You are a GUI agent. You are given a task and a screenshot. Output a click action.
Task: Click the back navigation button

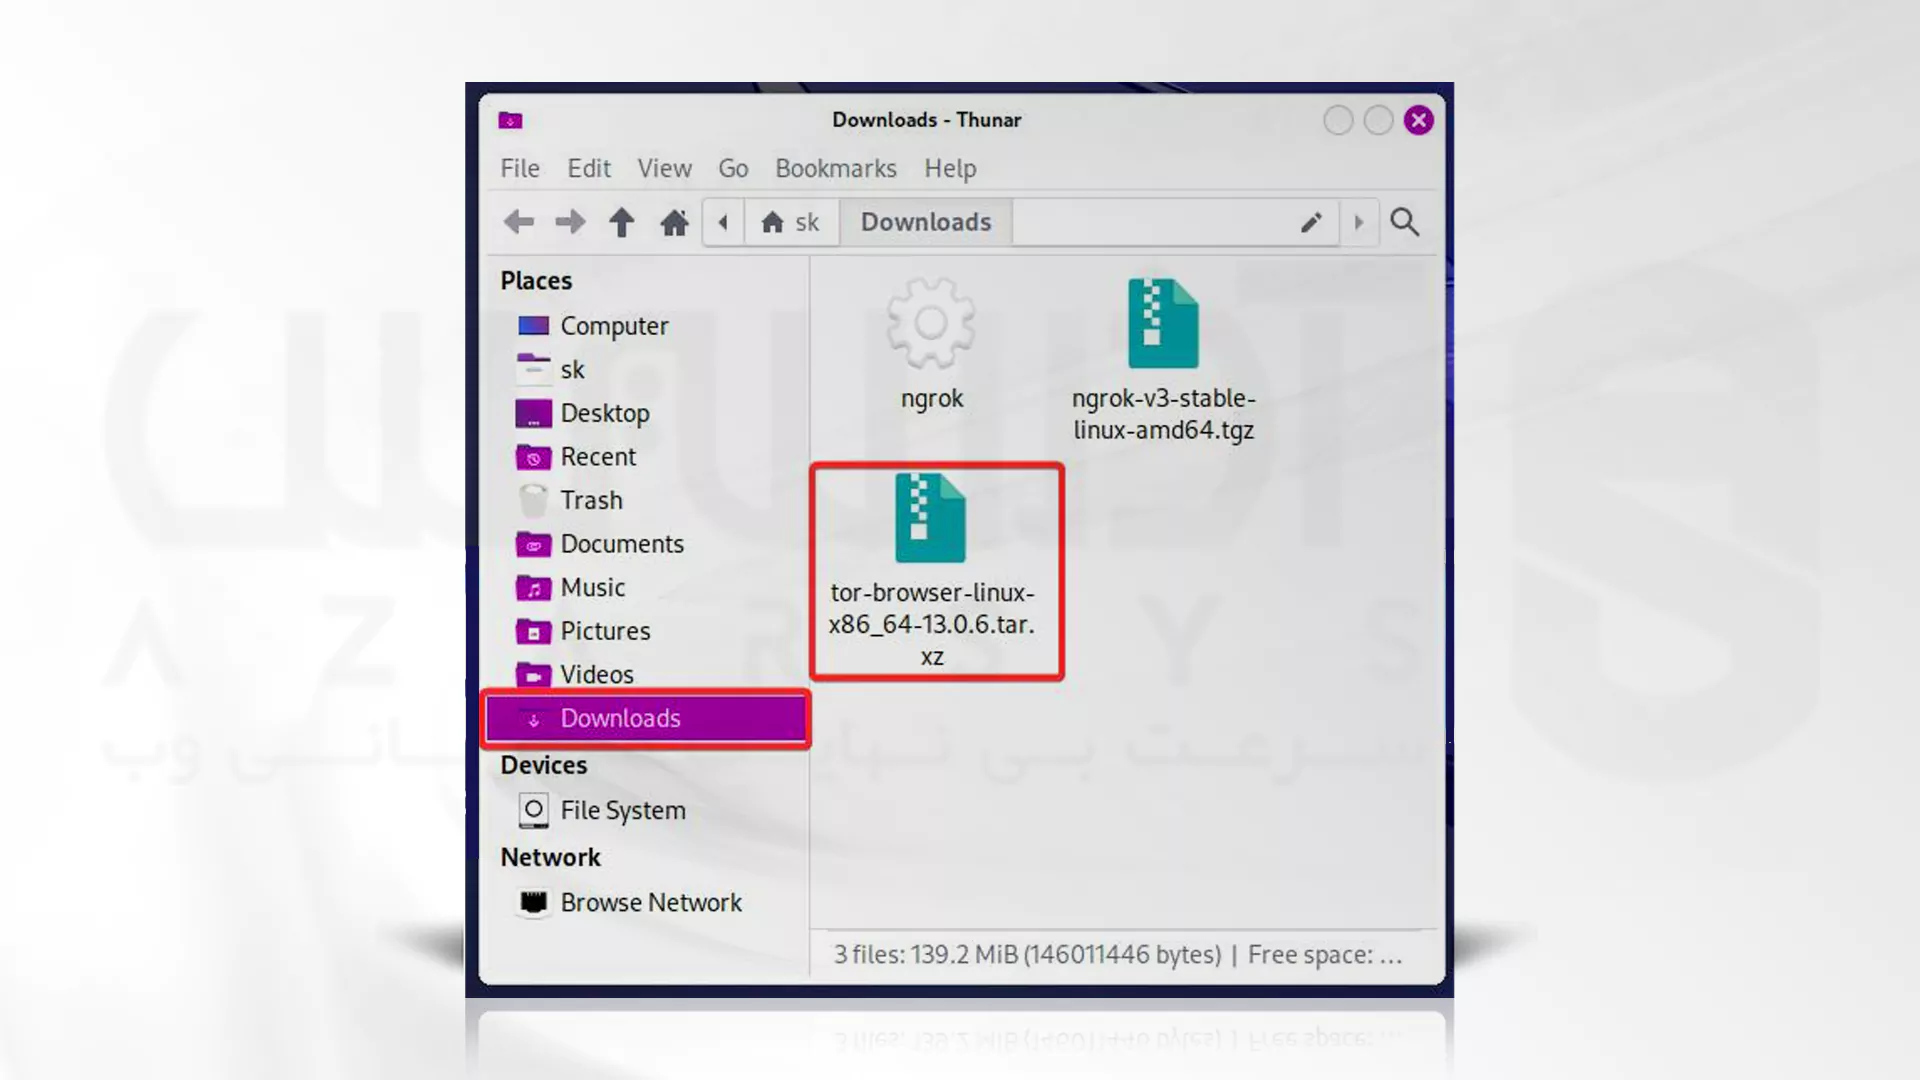pos(517,222)
